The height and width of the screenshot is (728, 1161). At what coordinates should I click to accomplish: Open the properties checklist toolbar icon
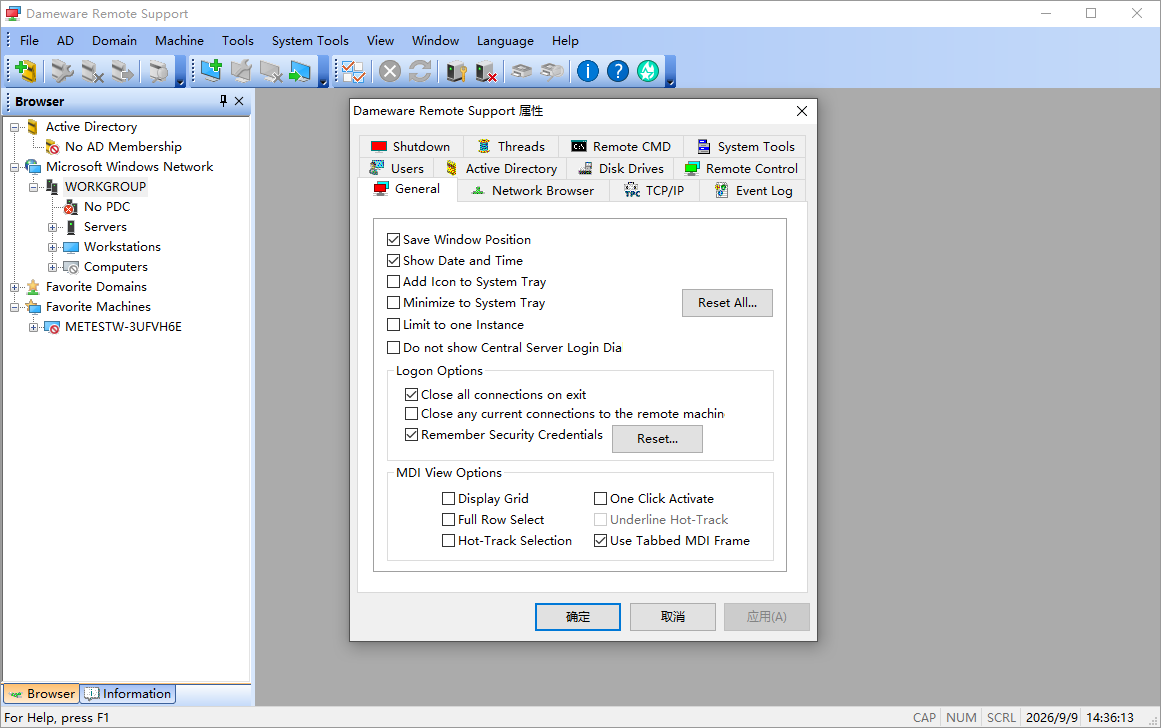354,71
